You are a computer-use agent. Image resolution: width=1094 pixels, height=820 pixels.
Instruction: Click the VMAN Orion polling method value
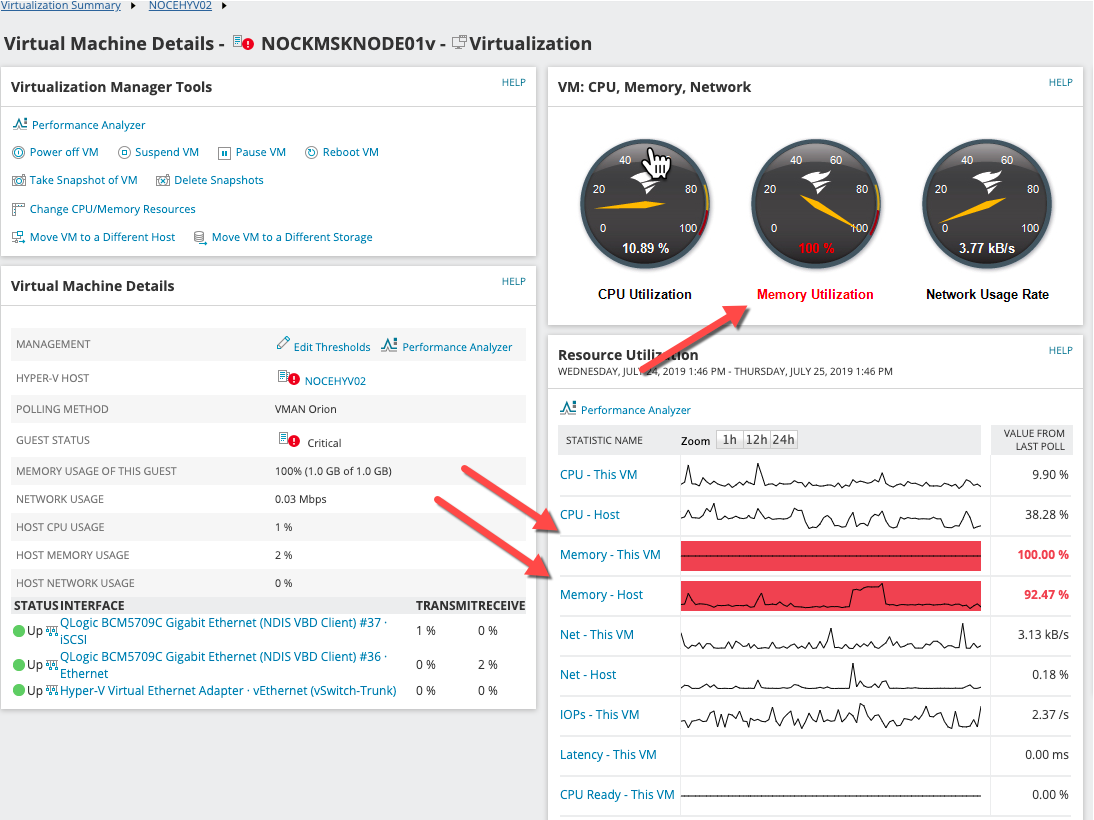[x=306, y=409]
